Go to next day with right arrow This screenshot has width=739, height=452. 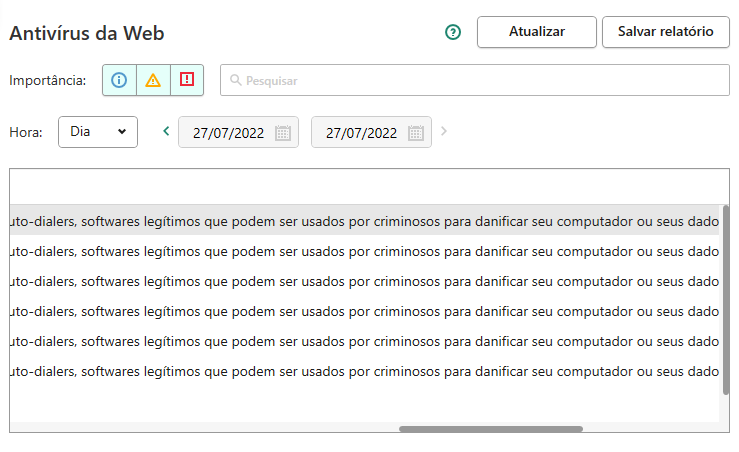pos(443,131)
